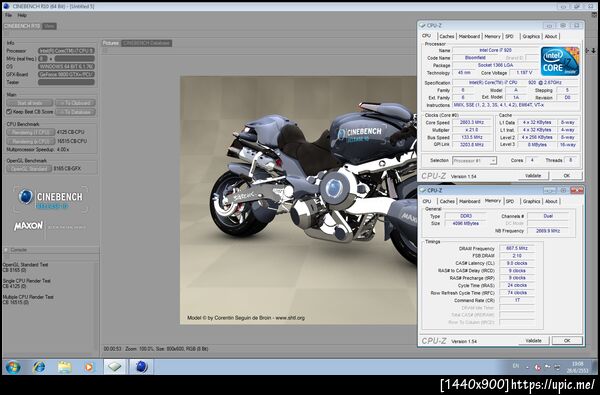Open the File menu in Cinebench
Screen dimensions: 600x395
pos(8,15)
